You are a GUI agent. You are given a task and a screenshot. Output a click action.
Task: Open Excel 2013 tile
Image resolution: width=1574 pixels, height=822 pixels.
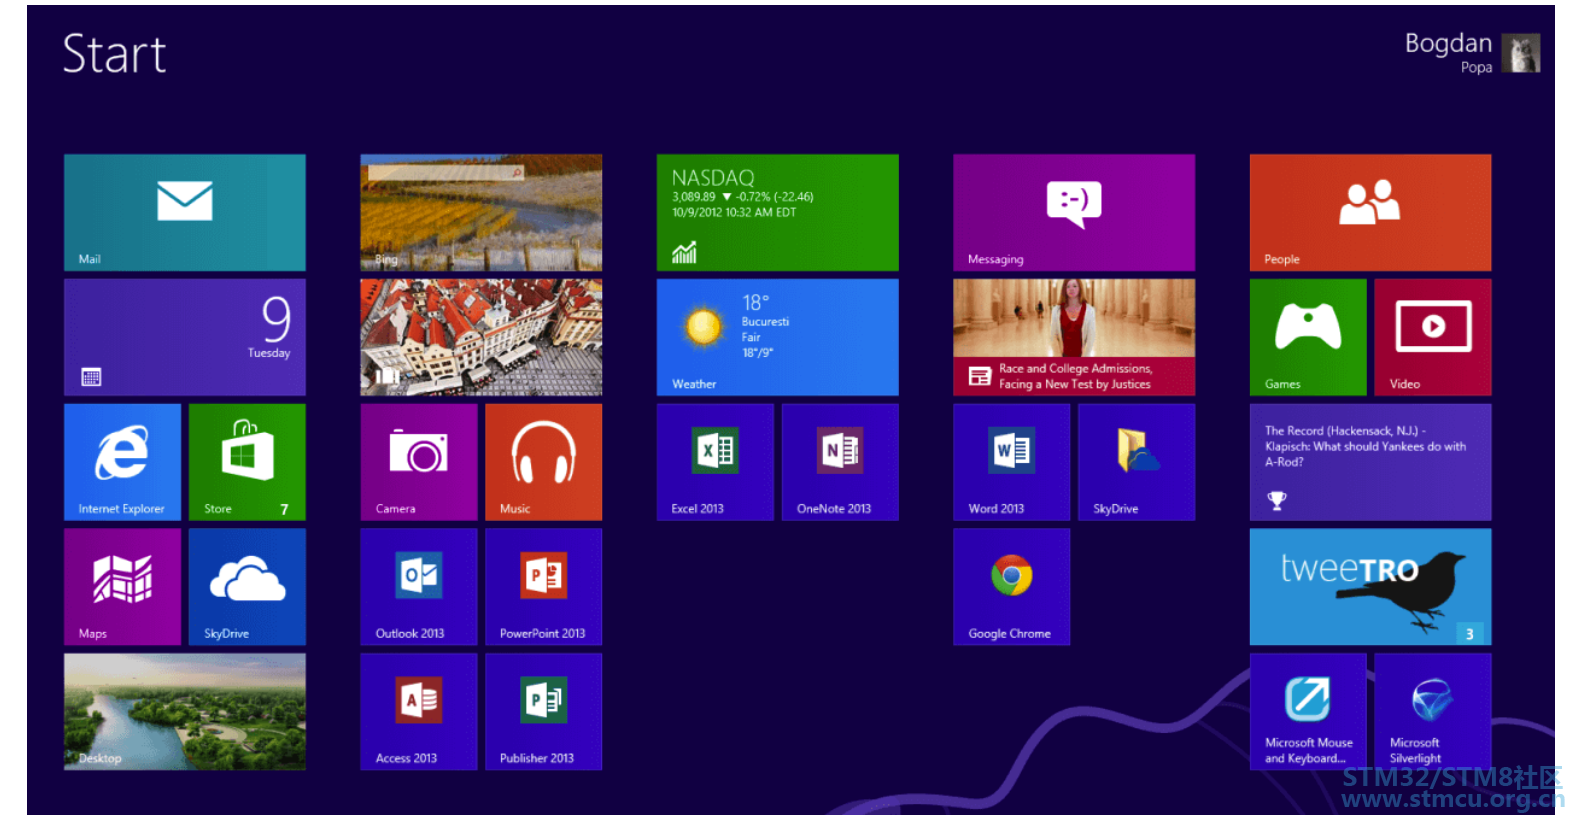tap(715, 462)
